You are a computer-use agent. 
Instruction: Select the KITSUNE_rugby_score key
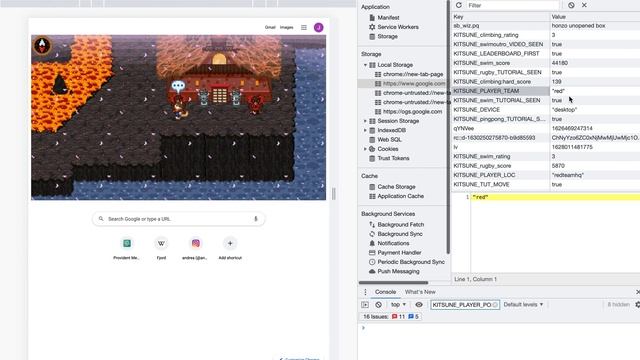pos(482,166)
